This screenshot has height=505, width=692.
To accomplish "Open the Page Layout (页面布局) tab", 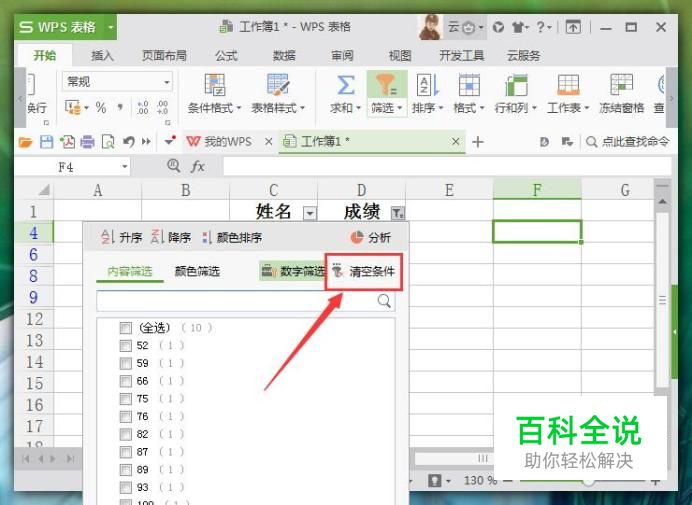I will click(164, 56).
